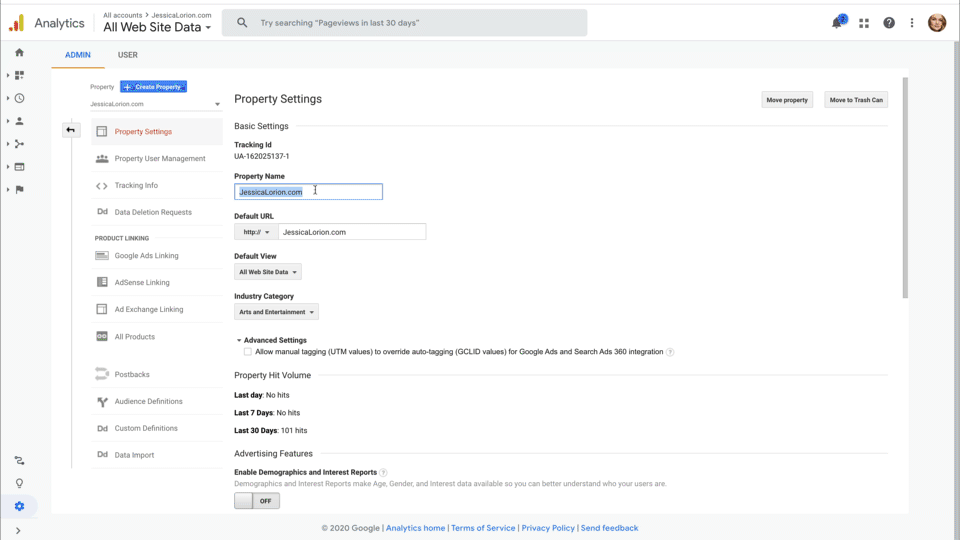Viewport: 960px width, 540px height.
Task: Open Data Import menu item
Action: tap(157, 455)
